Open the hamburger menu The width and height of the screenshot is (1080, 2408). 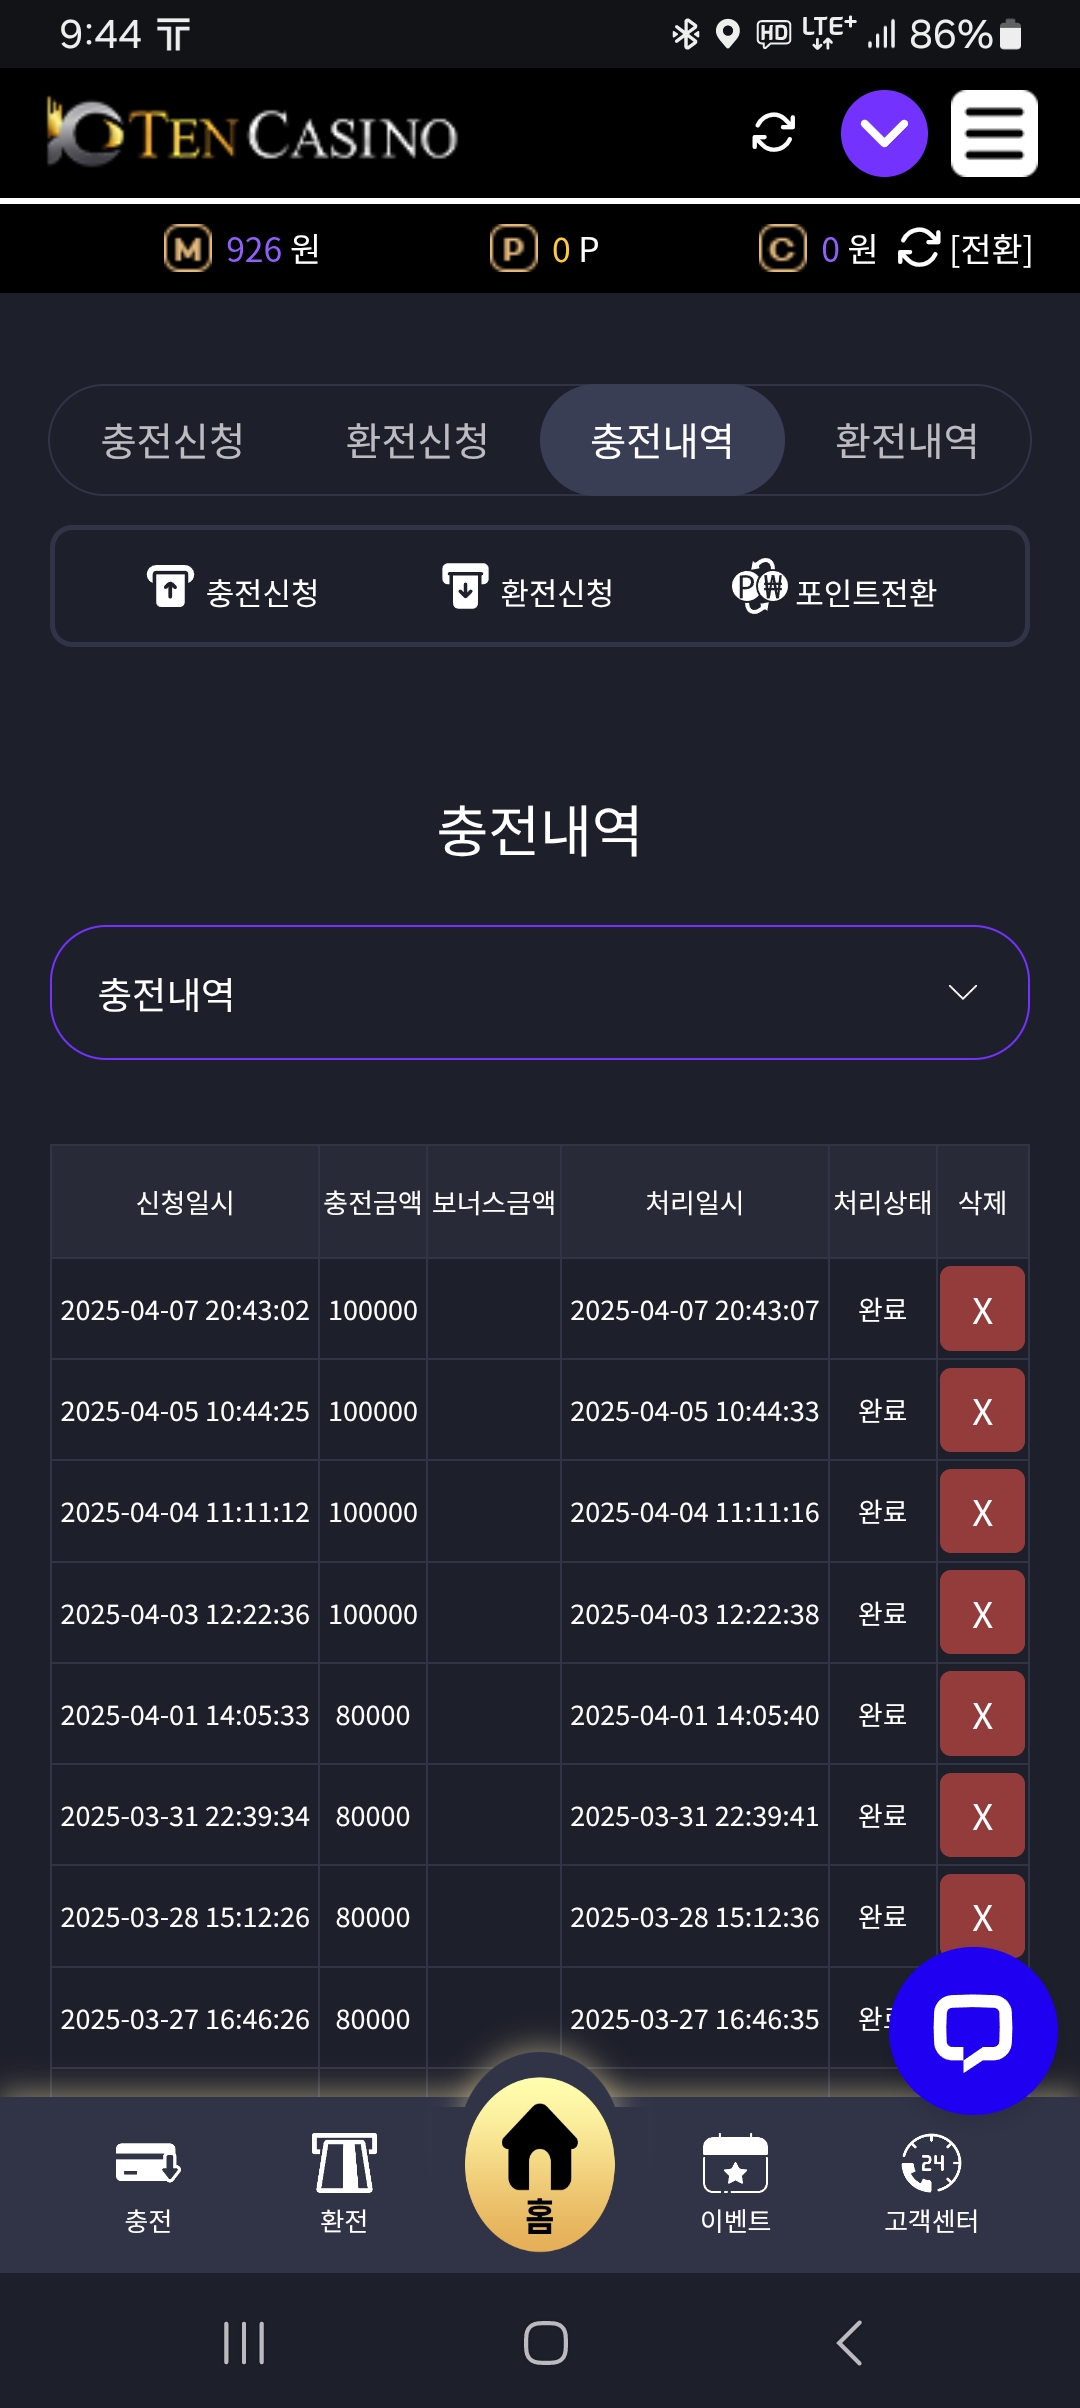pyautogui.click(x=993, y=133)
